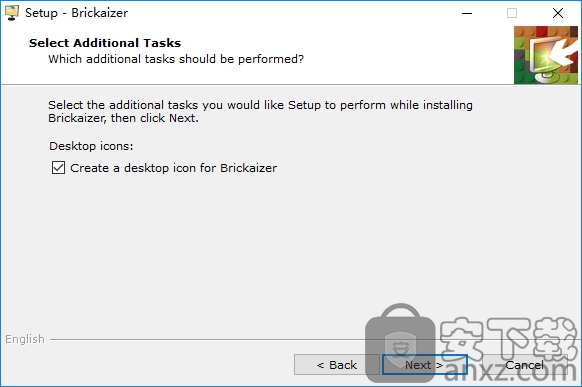Click the Brickaizer brick logo image

pos(546,55)
